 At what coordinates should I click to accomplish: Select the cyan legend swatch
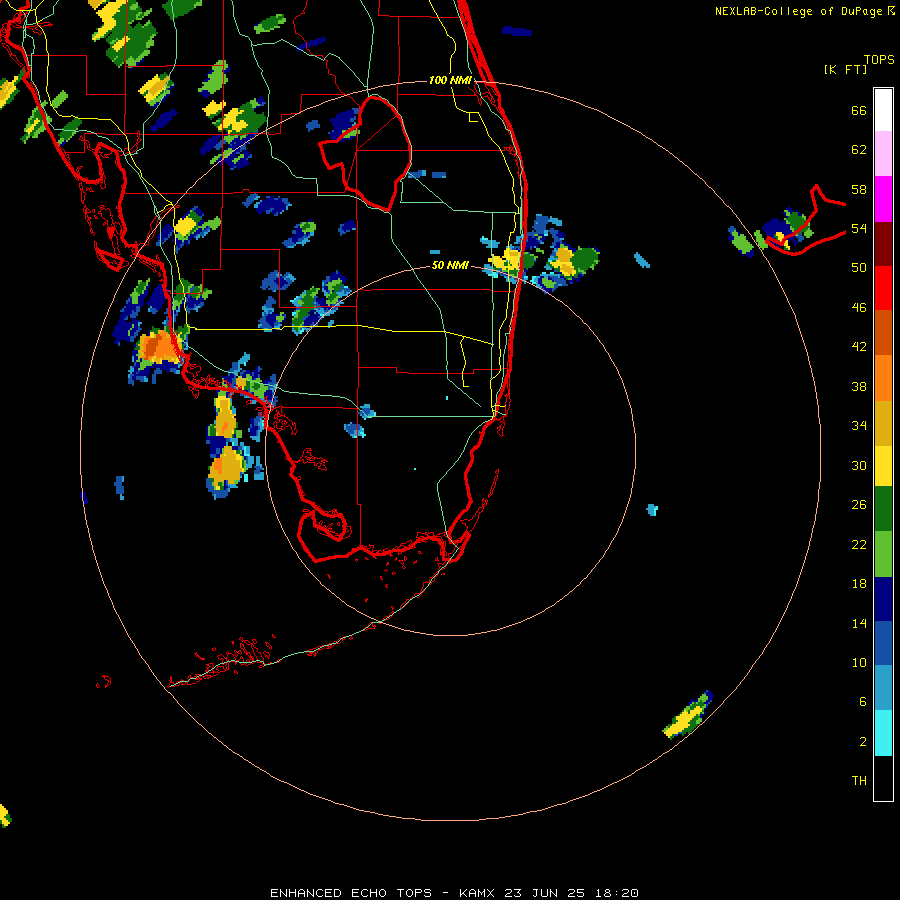[883, 733]
